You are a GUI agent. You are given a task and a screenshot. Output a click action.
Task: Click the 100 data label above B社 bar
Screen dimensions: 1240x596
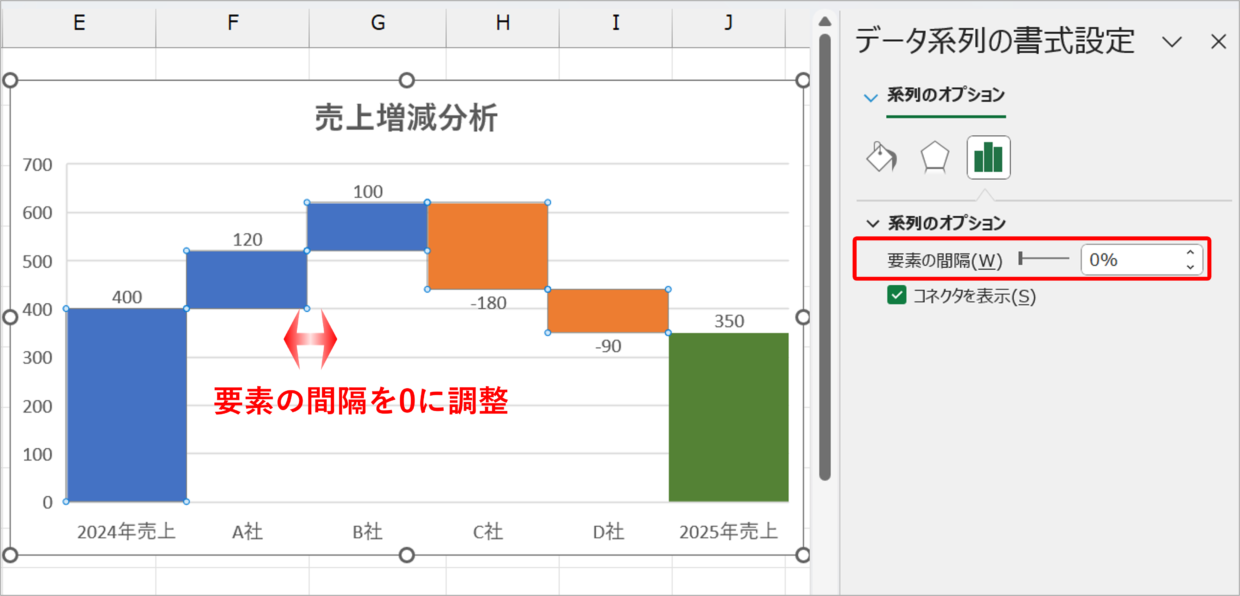pos(368,191)
